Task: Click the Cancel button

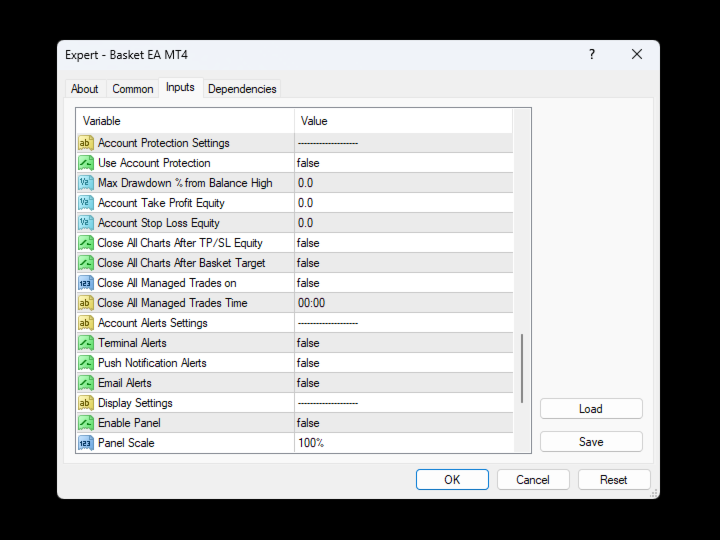Action: [x=533, y=479]
